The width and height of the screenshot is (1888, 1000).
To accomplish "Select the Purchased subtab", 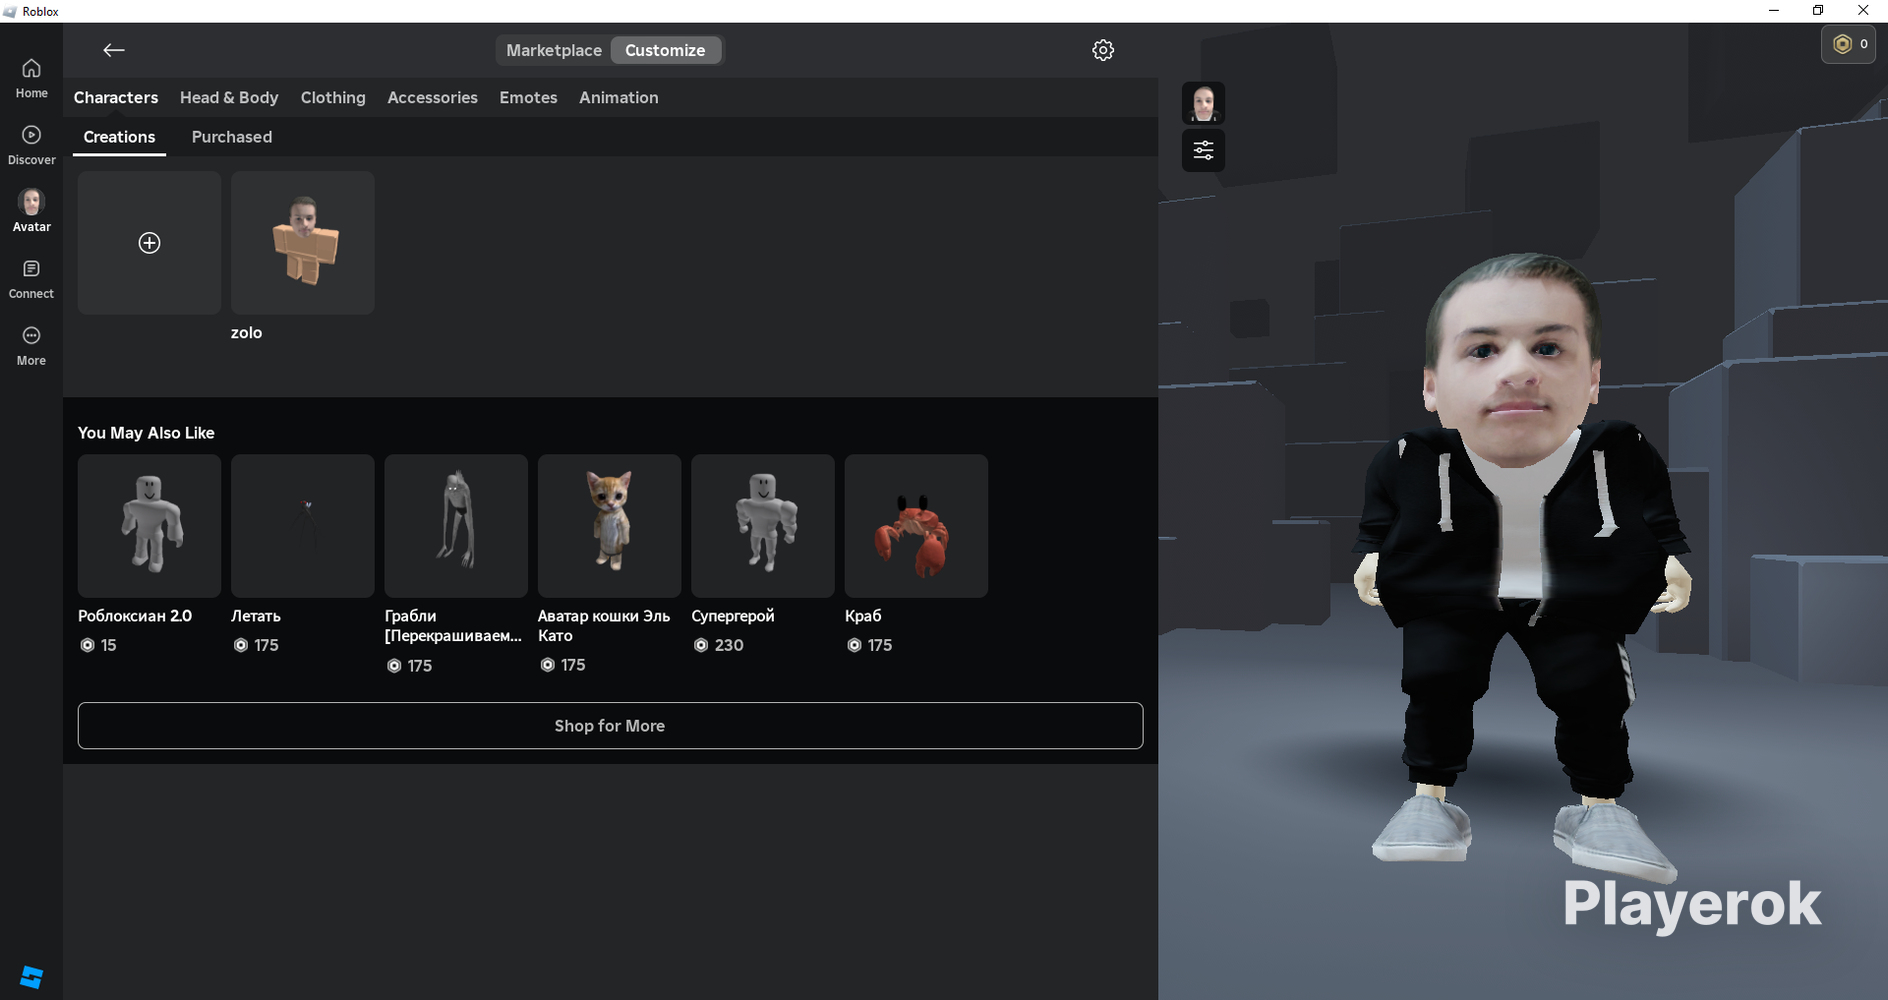I will coord(232,137).
